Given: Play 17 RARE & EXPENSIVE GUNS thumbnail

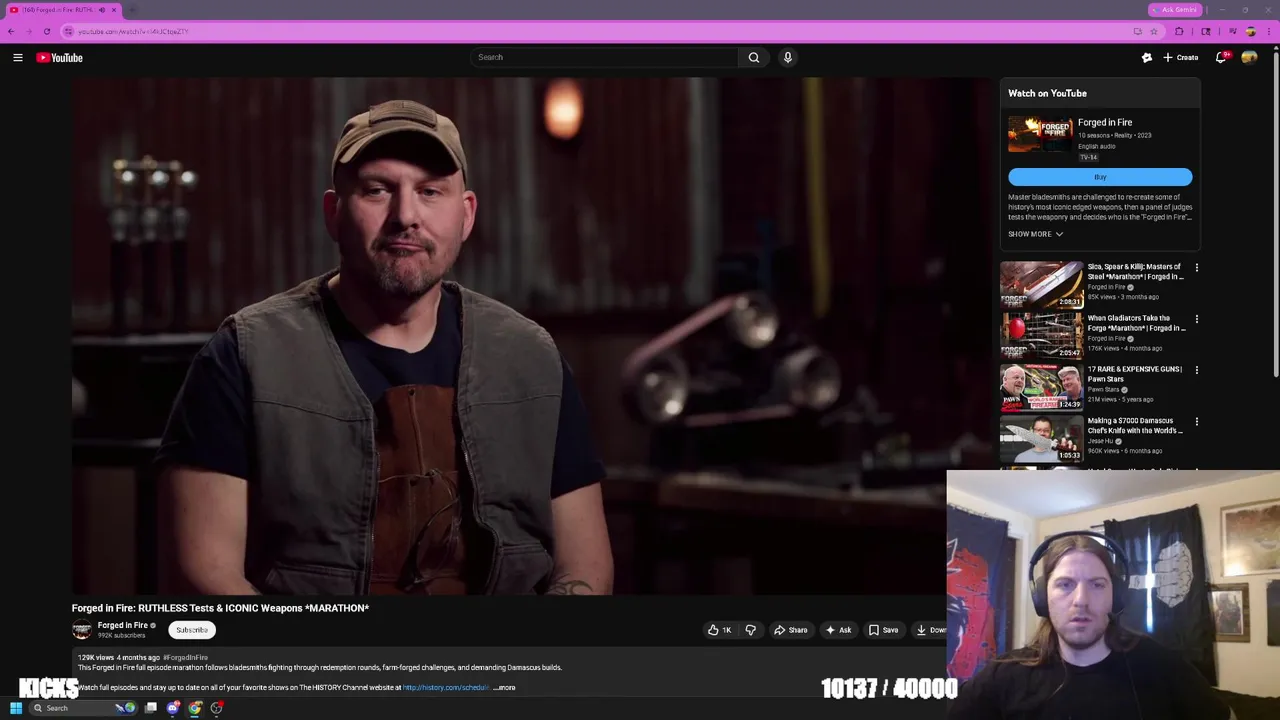Looking at the screenshot, I should (x=1041, y=386).
